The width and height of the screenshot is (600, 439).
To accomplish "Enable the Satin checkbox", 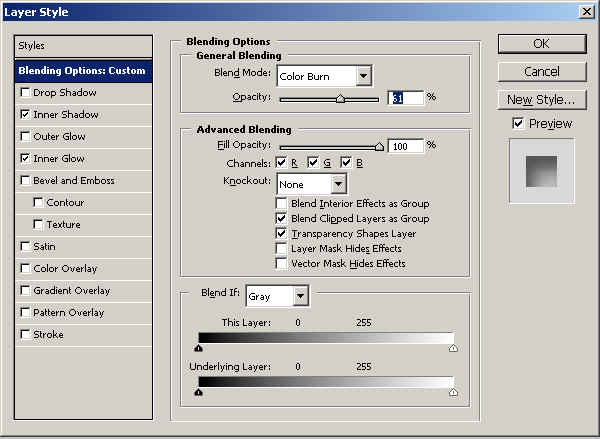I will click(x=25, y=246).
